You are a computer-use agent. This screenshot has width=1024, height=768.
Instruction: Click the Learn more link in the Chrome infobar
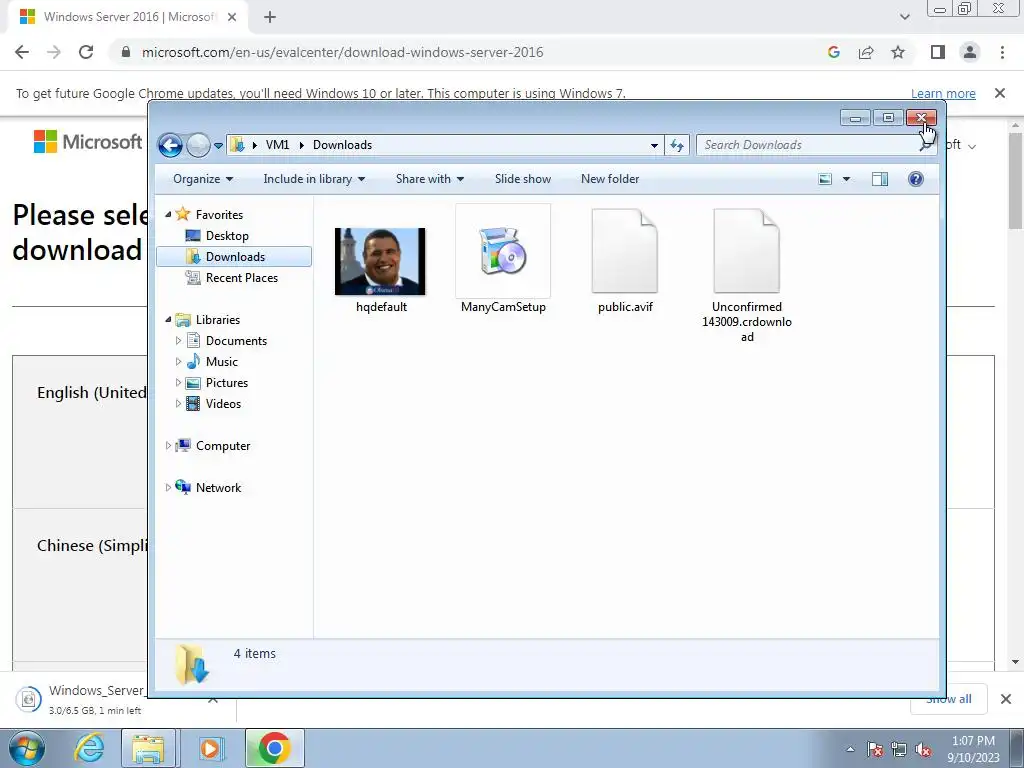tap(943, 93)
